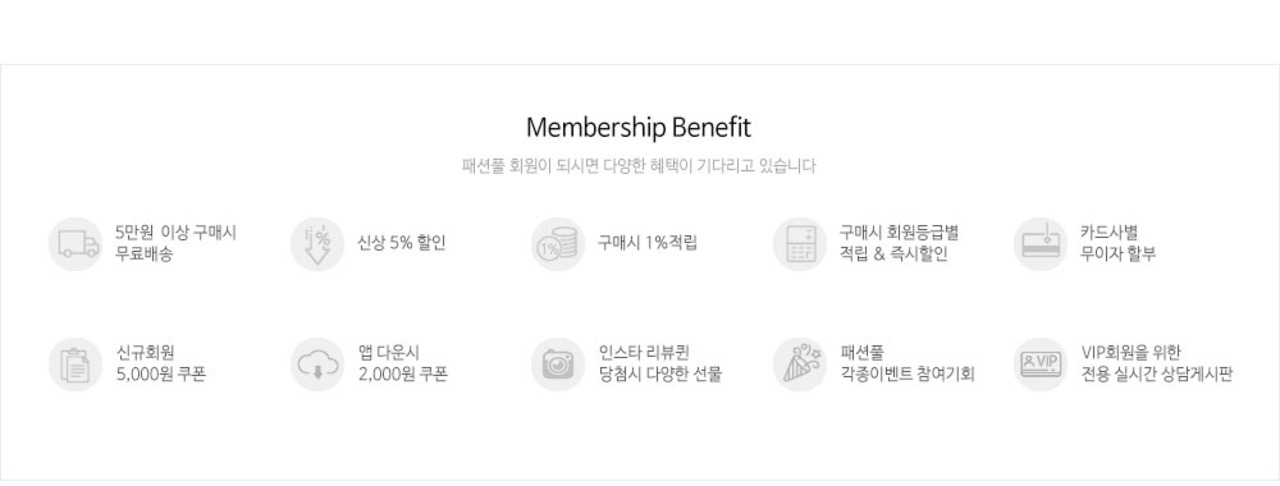This screenshot has width=1280, height=486.
Task: Select the 5만원 이상 구매시 무료배송 text
Action: (x=176, y=243)
